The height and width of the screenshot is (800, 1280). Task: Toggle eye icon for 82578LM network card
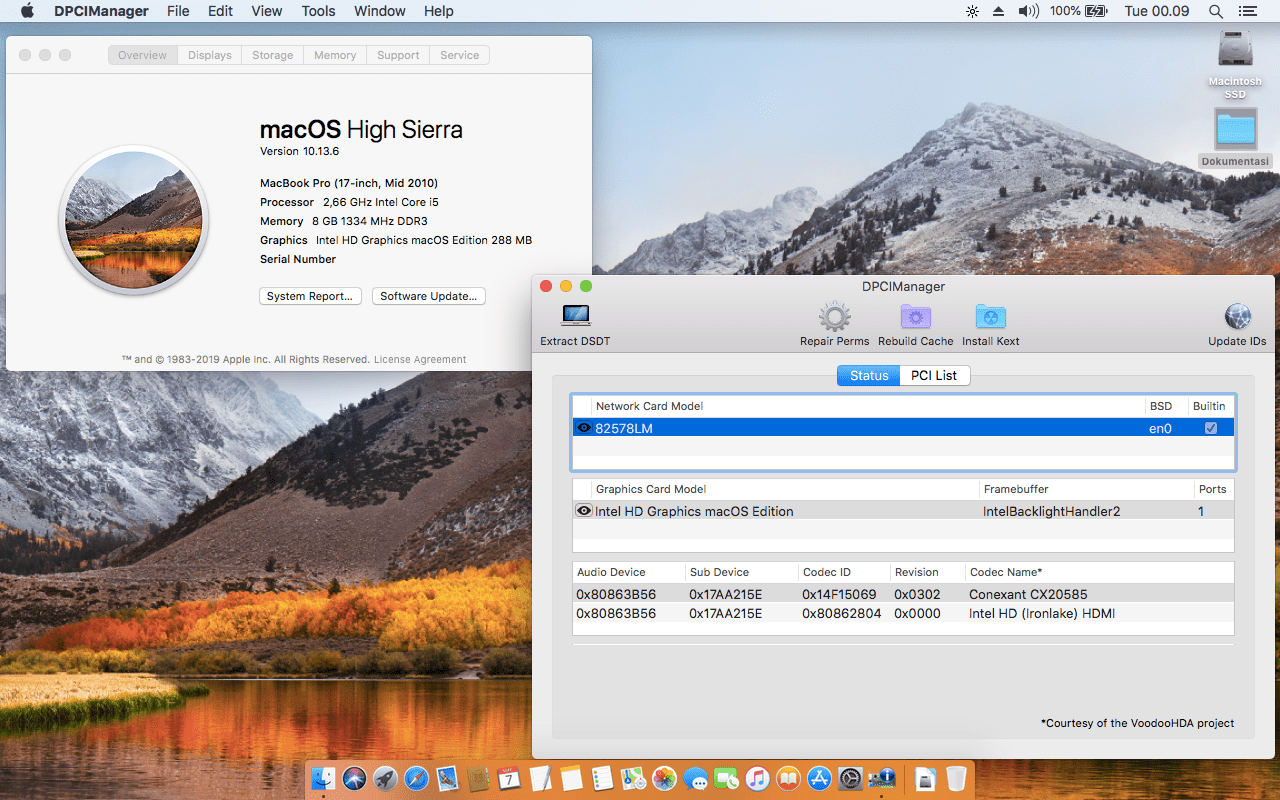(584, 428)
